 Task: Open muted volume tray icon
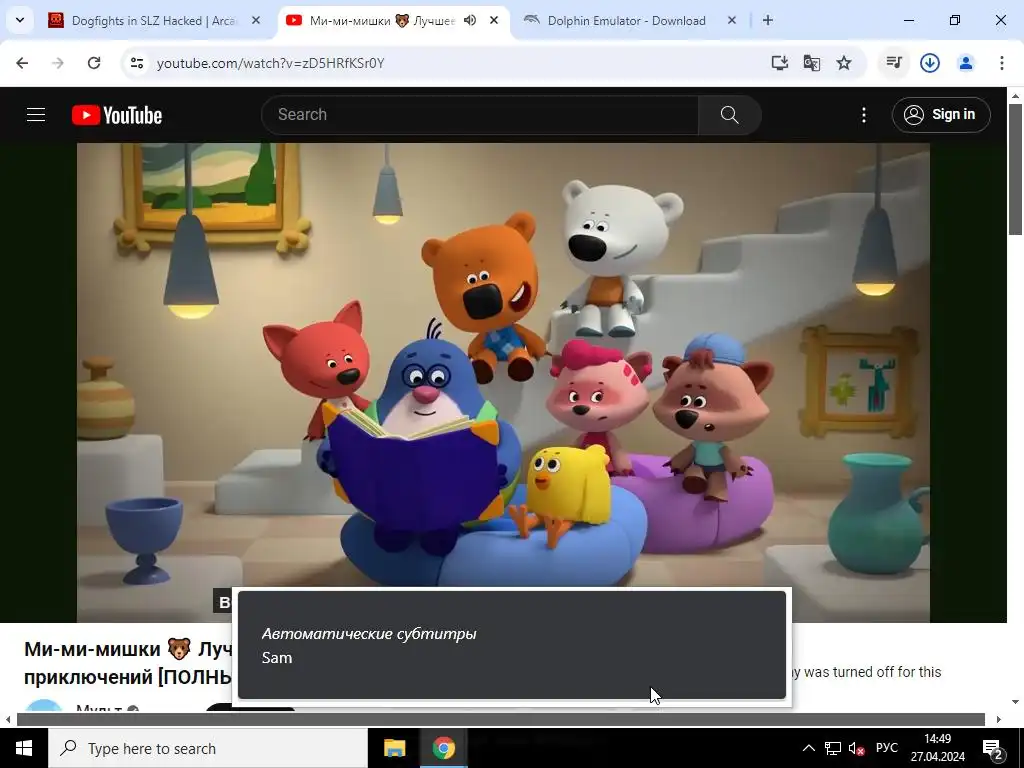point(856,748)
